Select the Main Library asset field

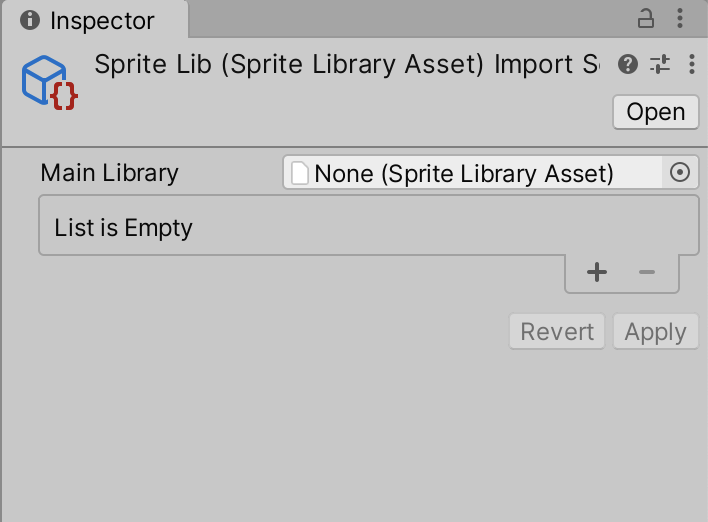pyautogui.click(x=473, y=173)
